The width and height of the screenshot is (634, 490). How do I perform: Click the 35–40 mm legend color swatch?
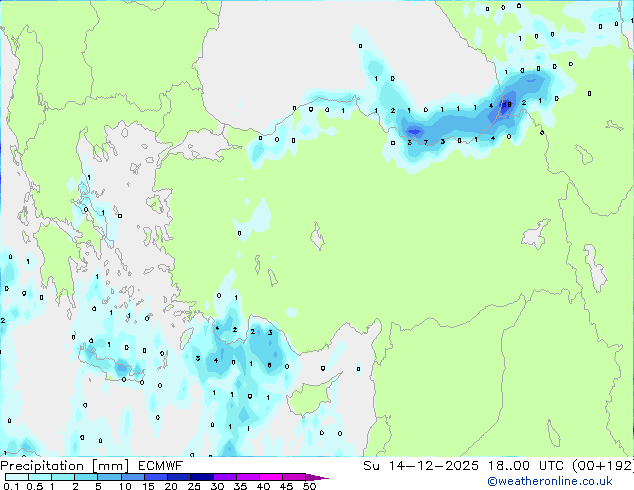(247, 477)
